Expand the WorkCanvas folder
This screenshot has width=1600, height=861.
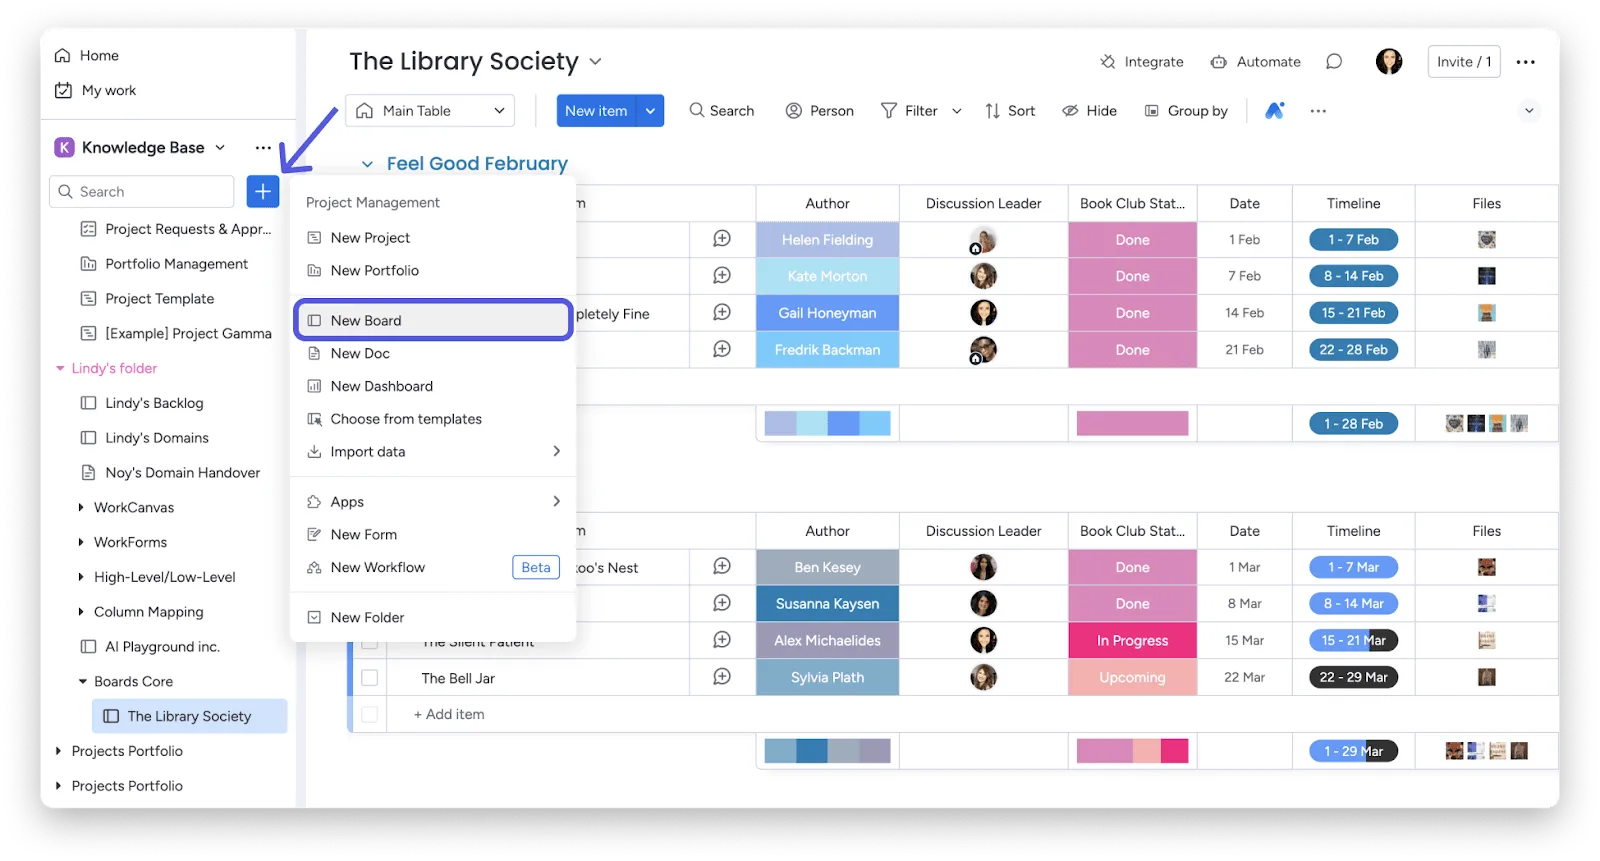tap(81, 508)
